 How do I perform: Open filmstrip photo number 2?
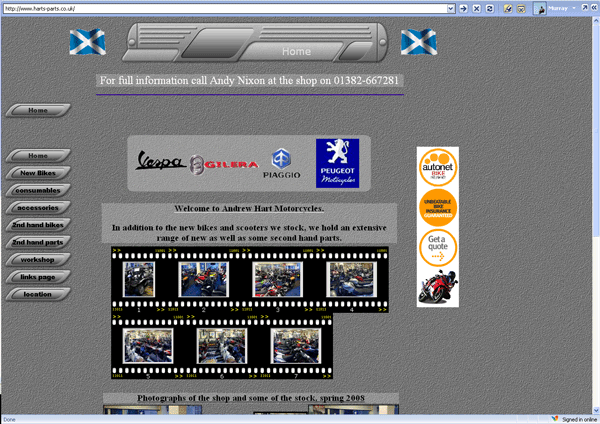click(x=204, y=279)
